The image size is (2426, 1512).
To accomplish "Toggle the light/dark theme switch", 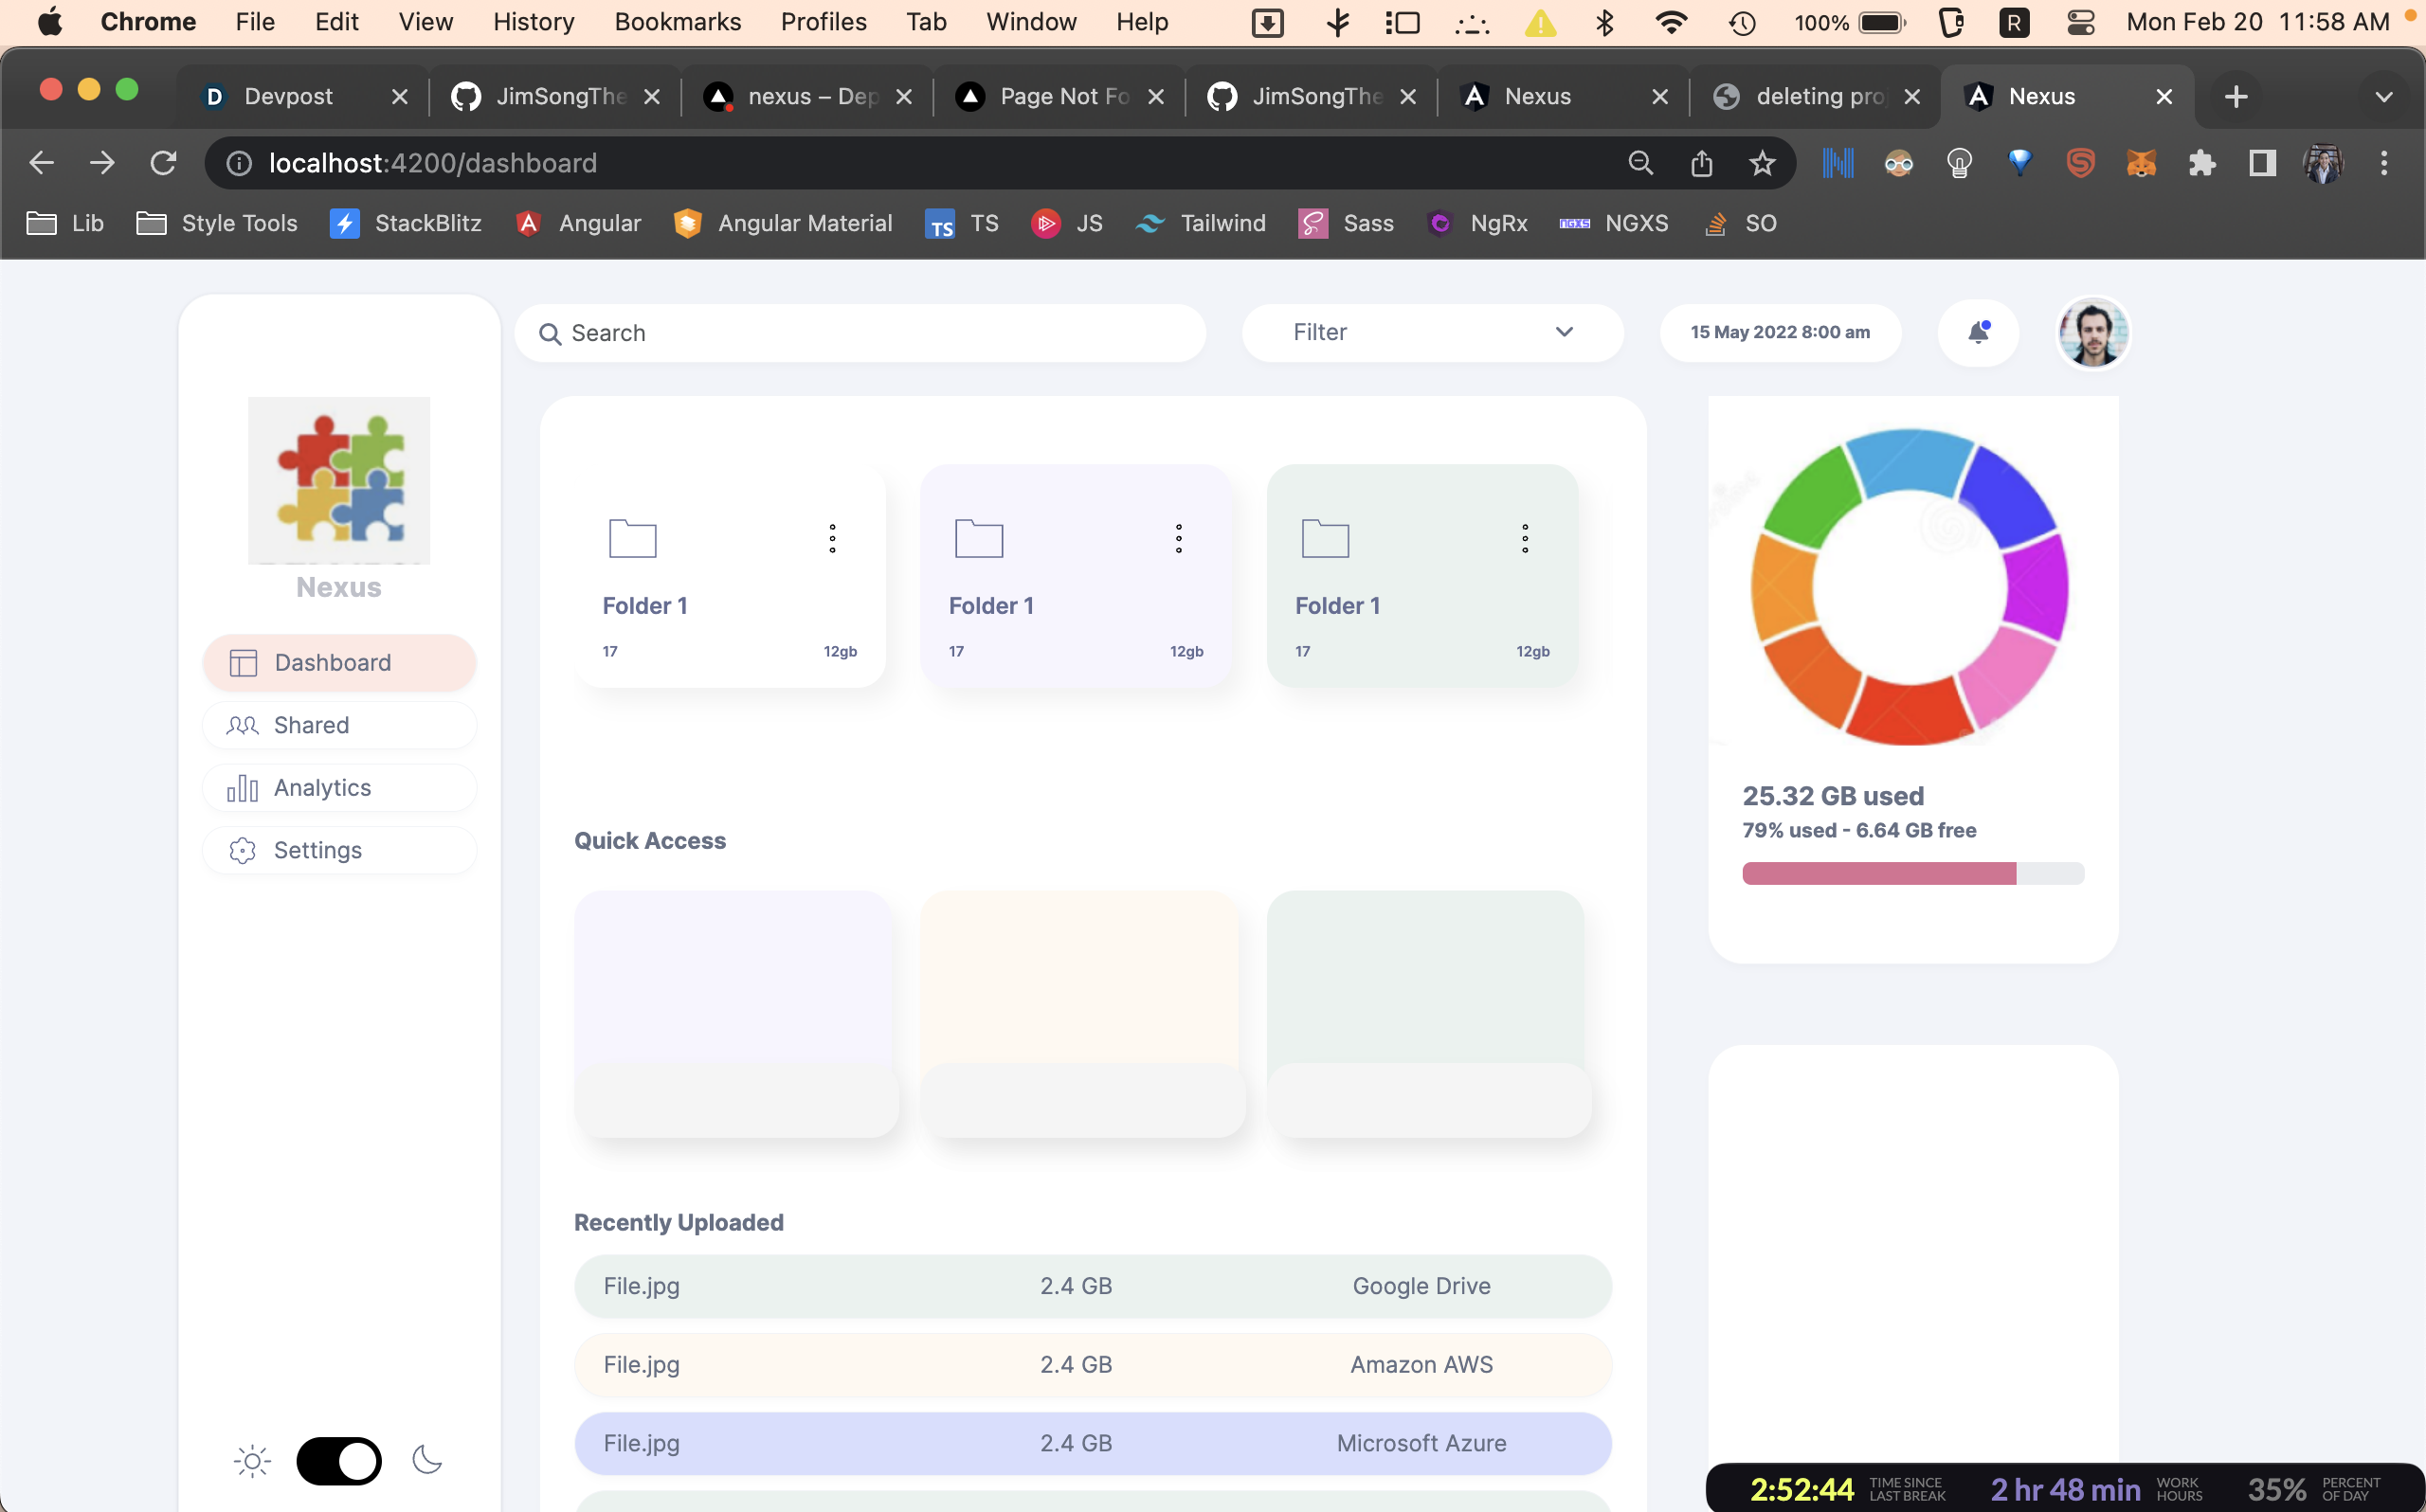I will click(339, 1461).
